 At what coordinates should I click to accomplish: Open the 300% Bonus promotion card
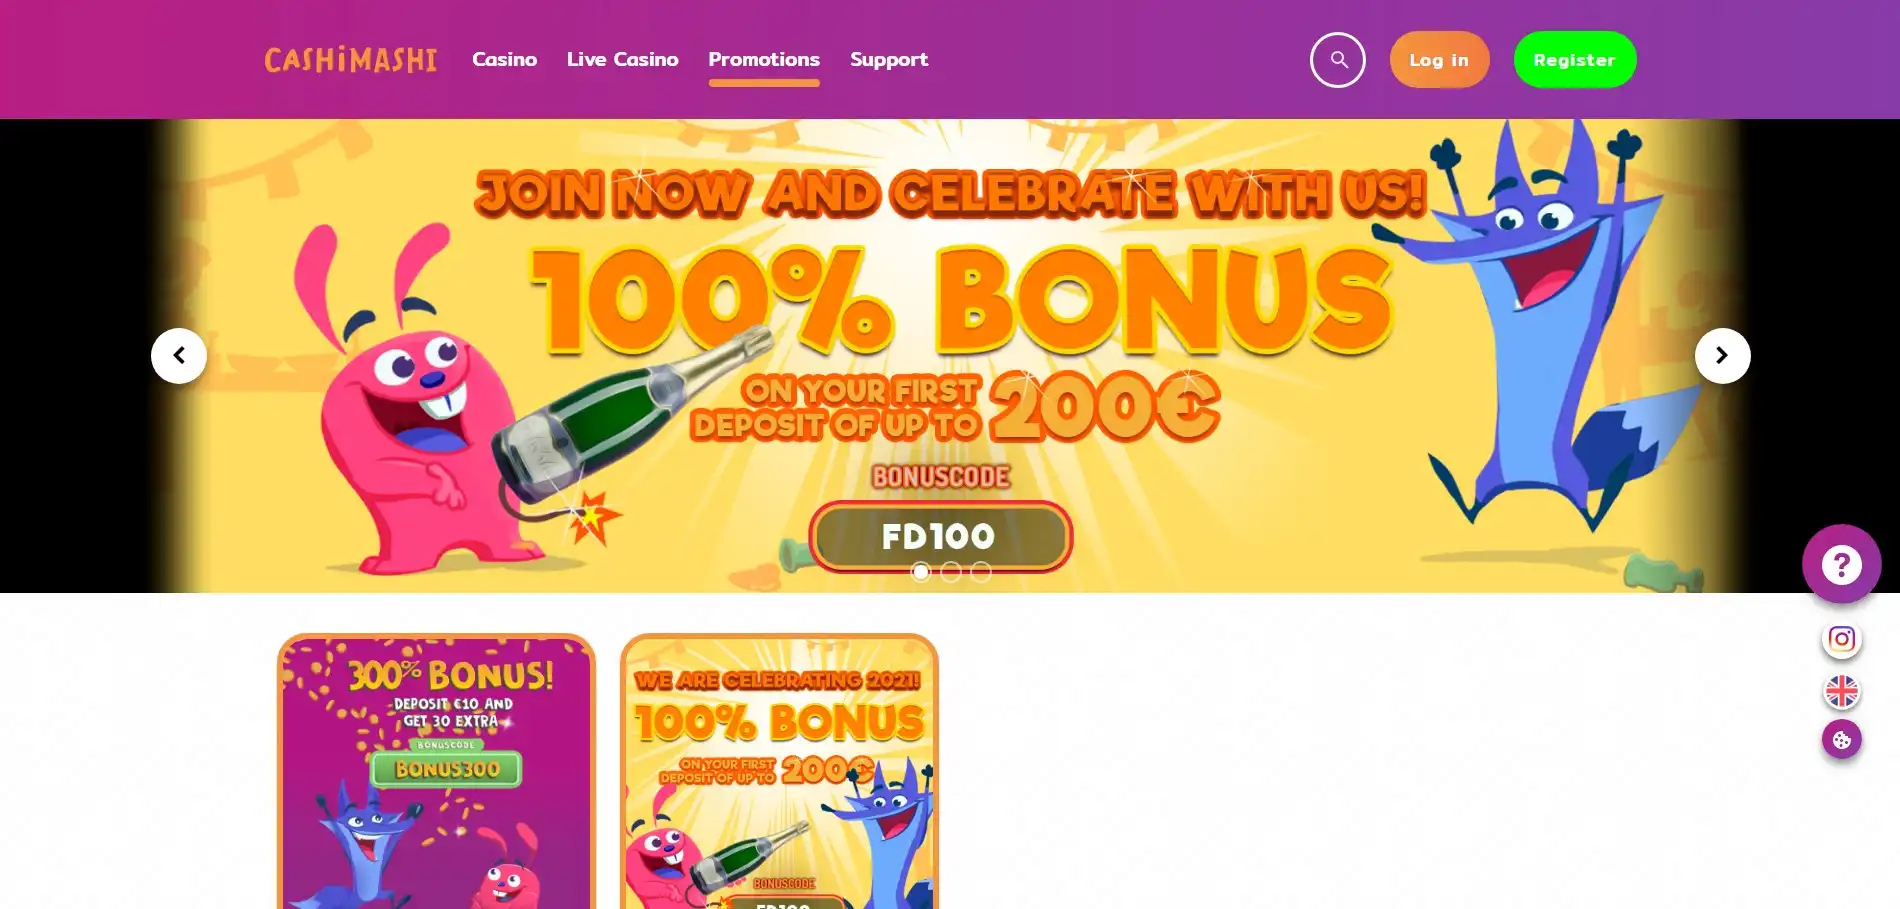[x=436, y=771]
